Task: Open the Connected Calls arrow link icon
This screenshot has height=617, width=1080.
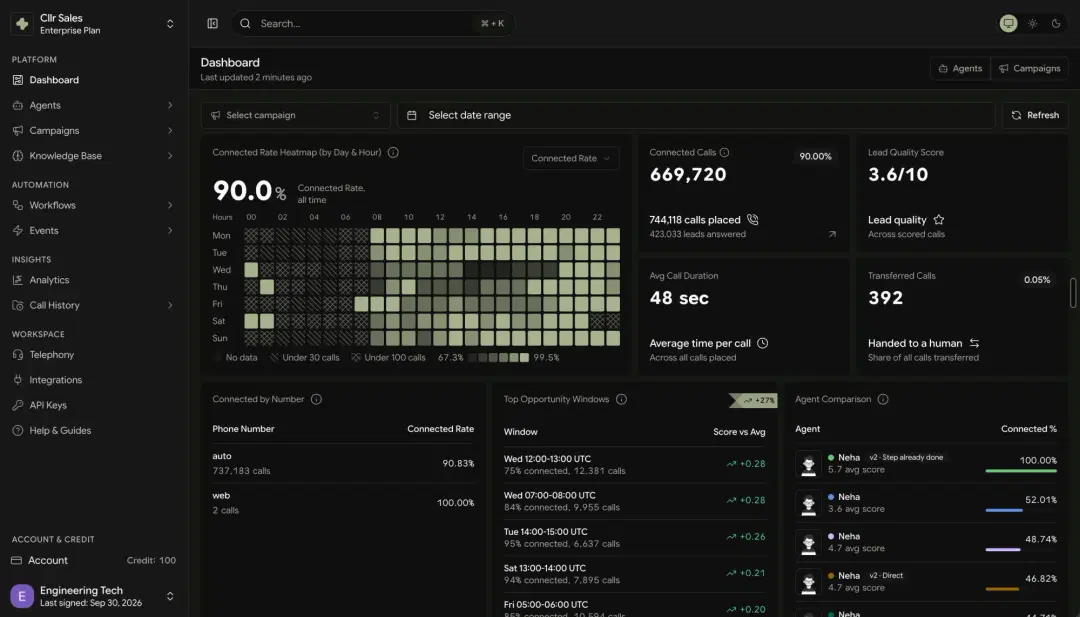Action: point(832,234)
